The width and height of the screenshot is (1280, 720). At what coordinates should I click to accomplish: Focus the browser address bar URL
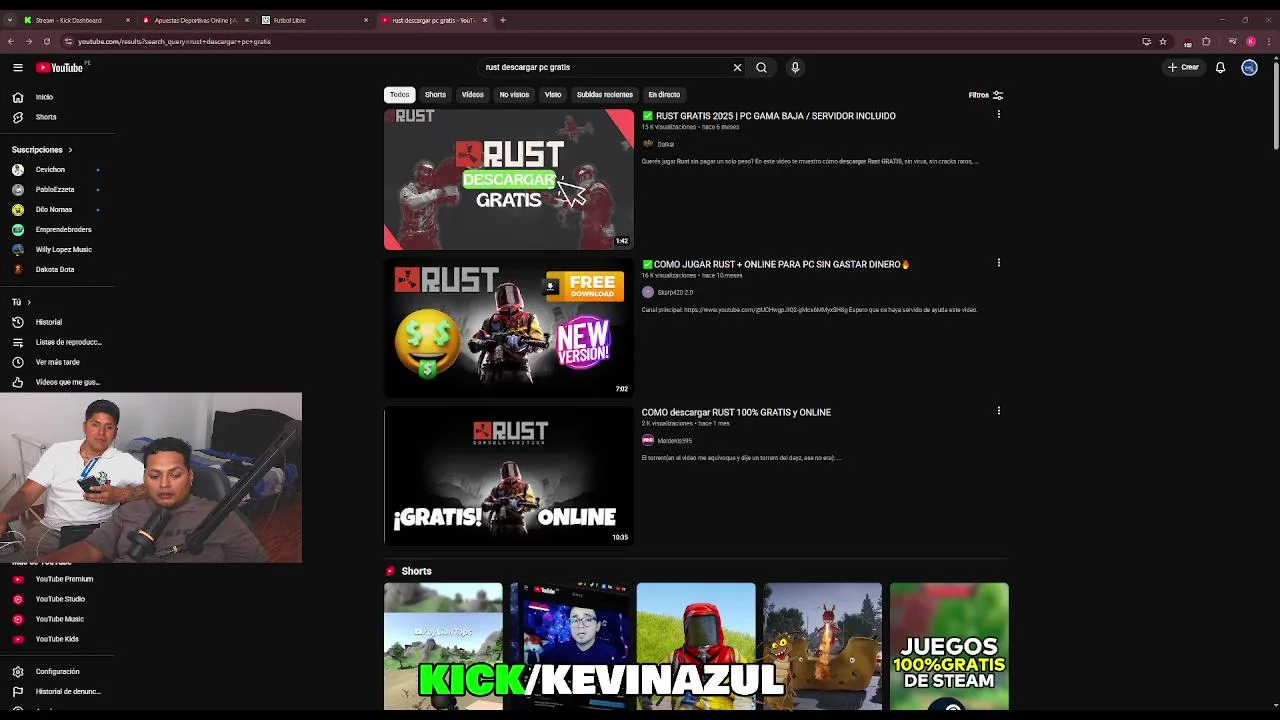pyautogui.click(x=174, y=42)
